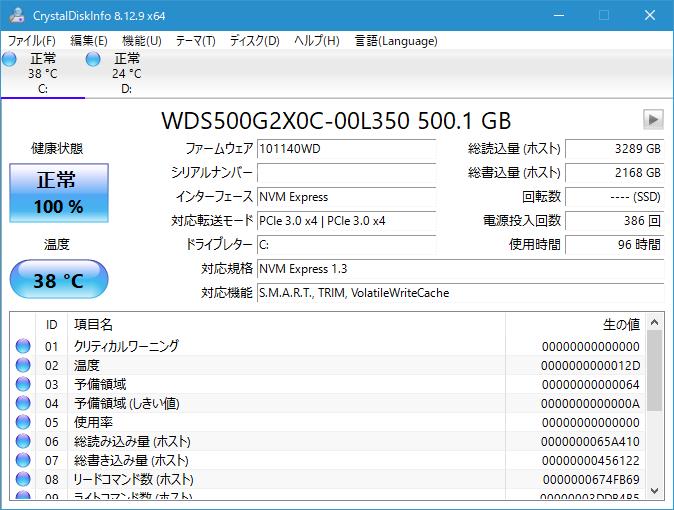Click the blue status orb for drive C:
The height and width of the screenshot is (510, 674).
(9, 59)
